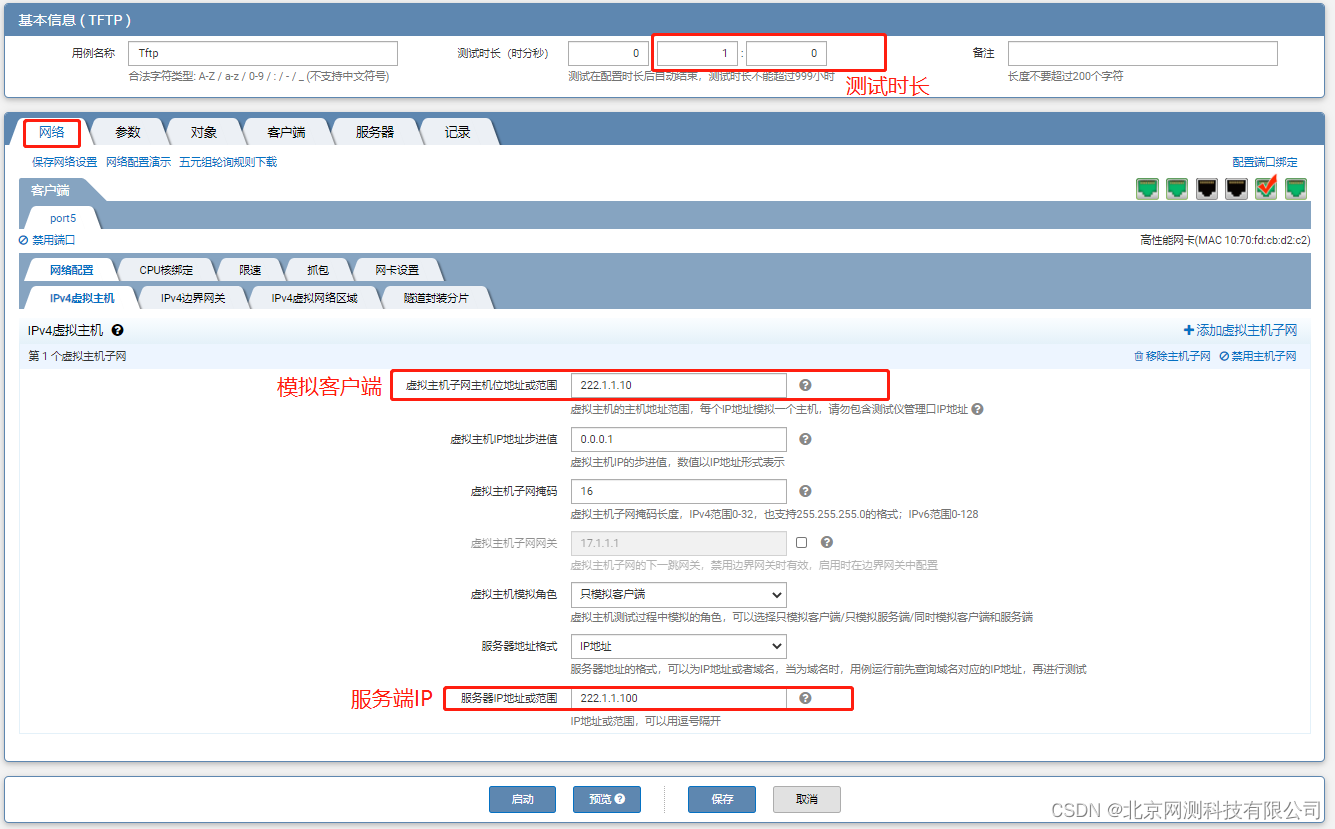
Task: Switch to the 对象 tab
Action: (x=204, y=132)
